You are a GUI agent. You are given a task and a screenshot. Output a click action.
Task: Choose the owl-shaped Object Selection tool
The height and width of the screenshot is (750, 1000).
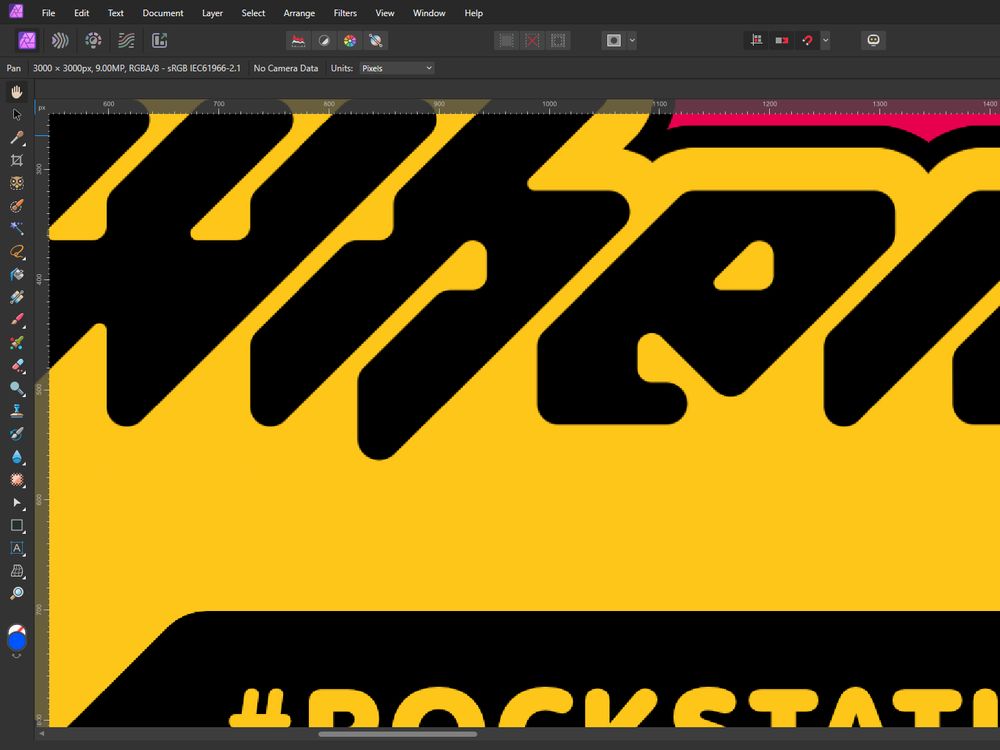17,184
